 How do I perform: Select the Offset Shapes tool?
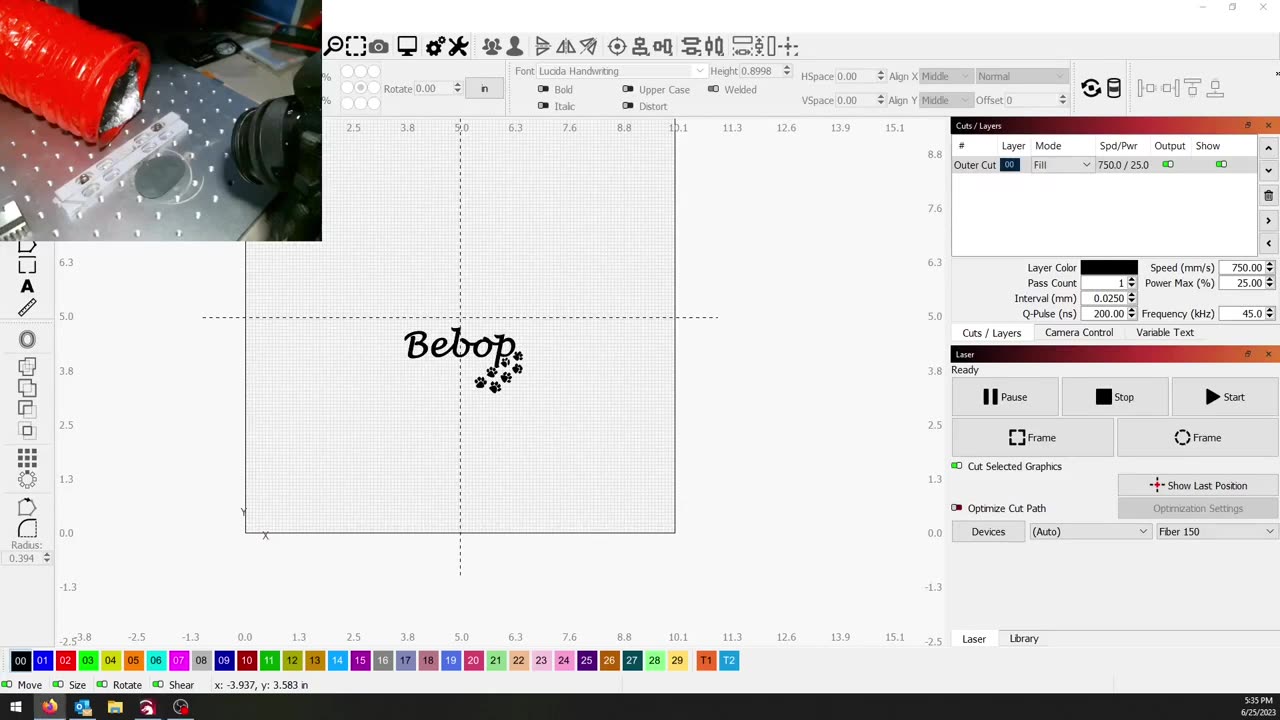pyautogui.click(x=27, y=340)
